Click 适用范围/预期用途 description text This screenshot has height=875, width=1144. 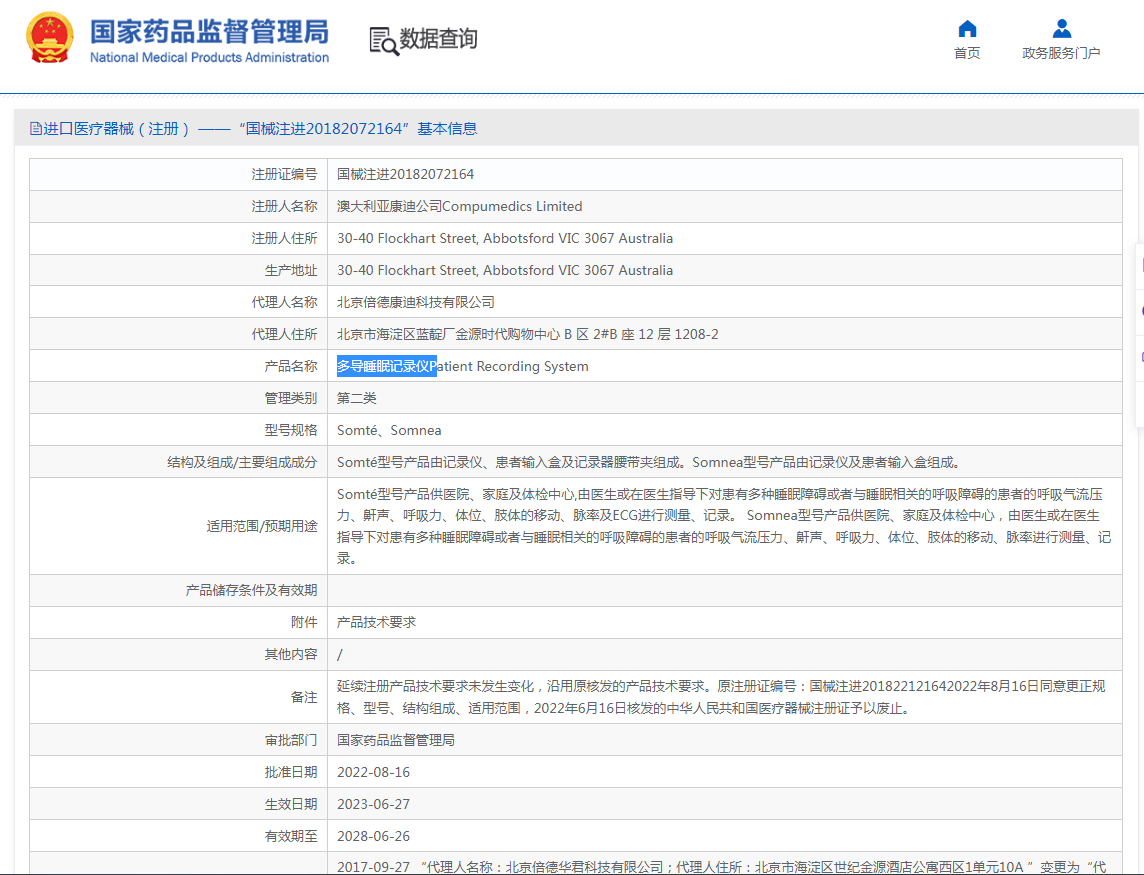[724, 526]
